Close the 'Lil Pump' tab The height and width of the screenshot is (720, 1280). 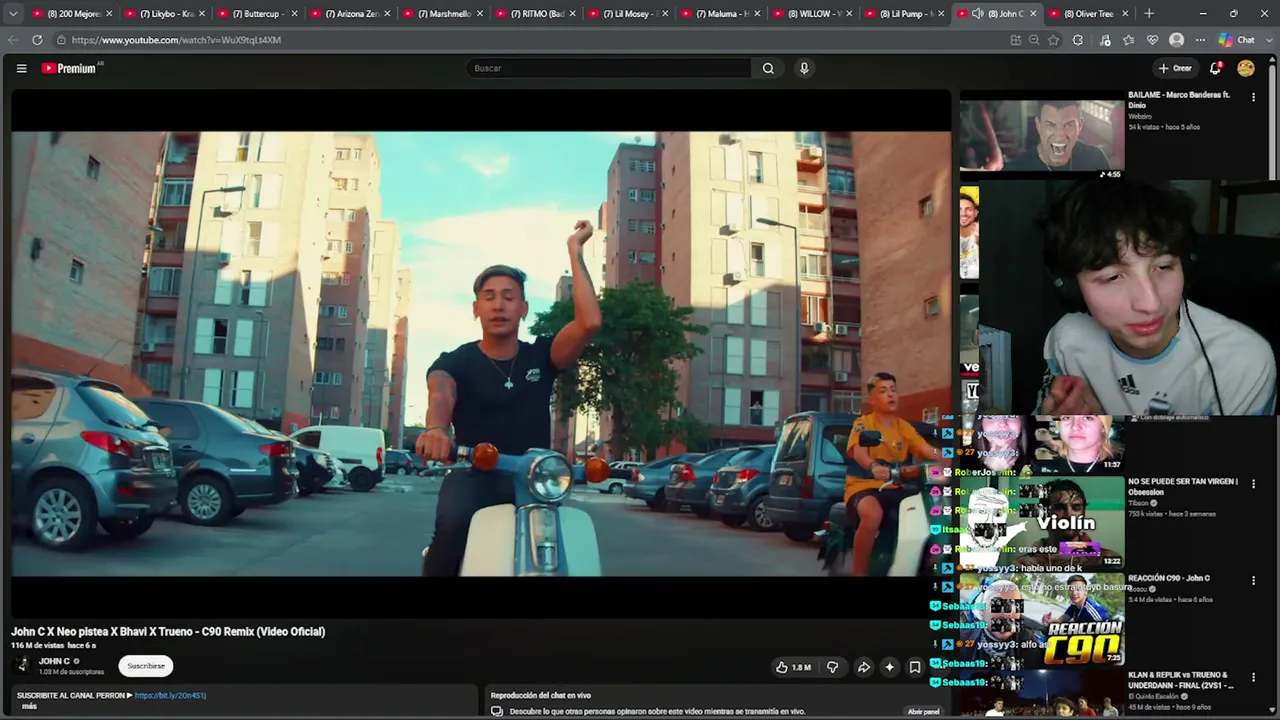pyautogui.click(x=941, y=14)
